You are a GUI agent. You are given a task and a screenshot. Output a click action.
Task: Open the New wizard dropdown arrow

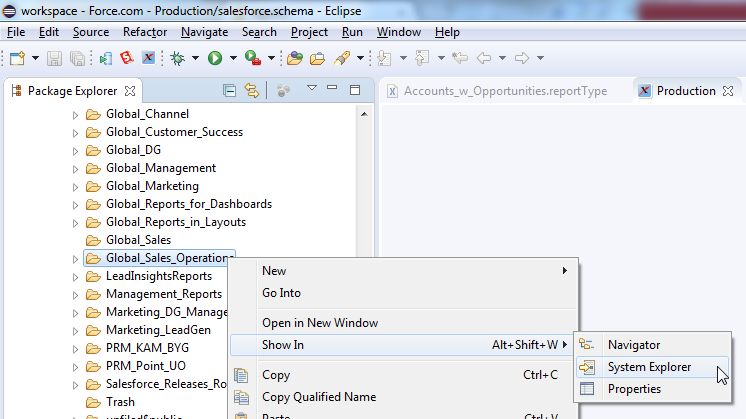pyautogui.click(x=35, y=58)
